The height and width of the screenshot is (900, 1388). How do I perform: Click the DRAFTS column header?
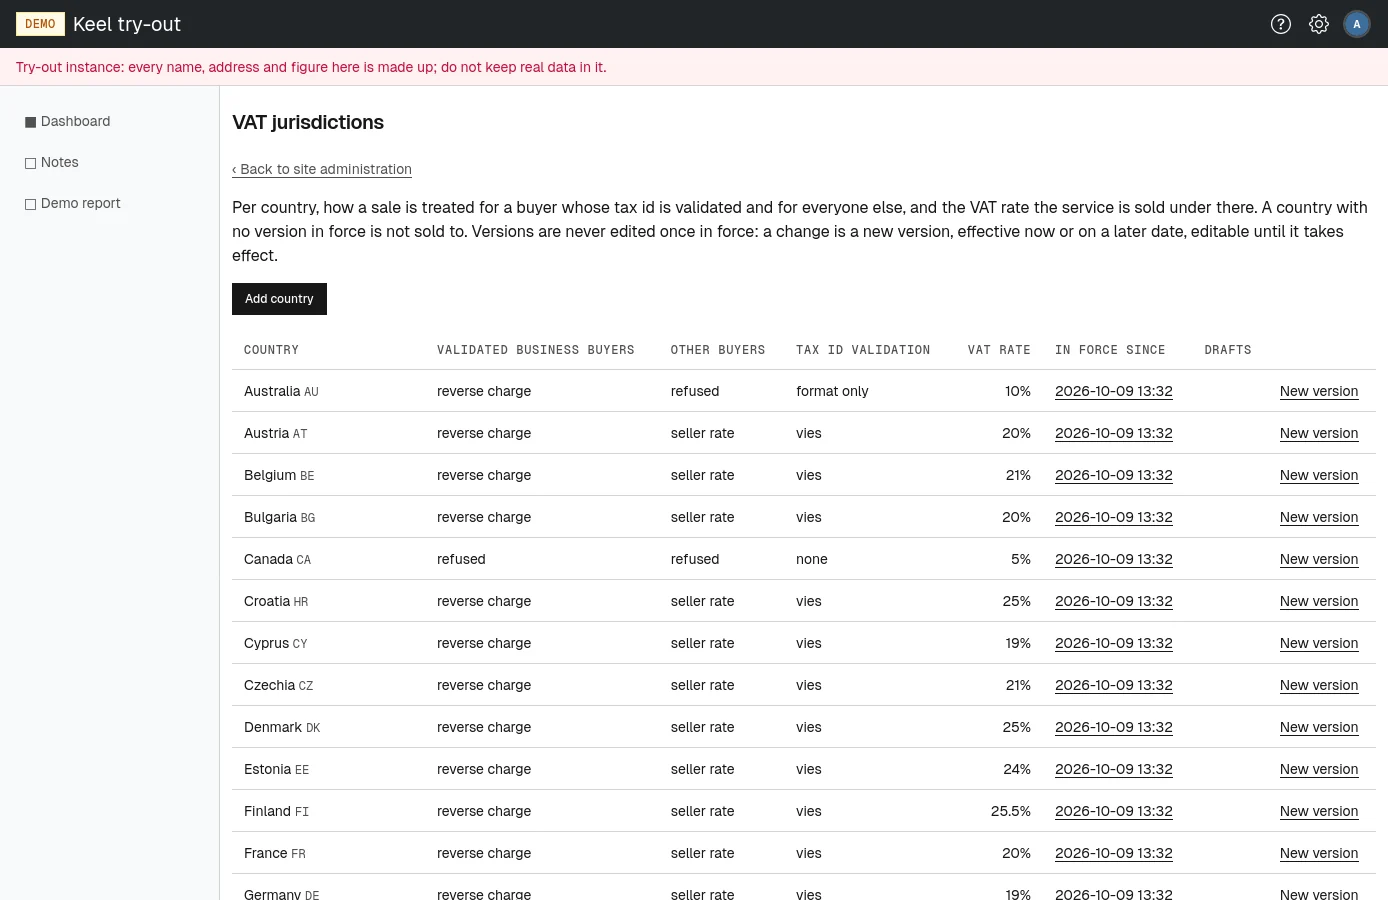pyautogui.click(x=1228, y=350)
